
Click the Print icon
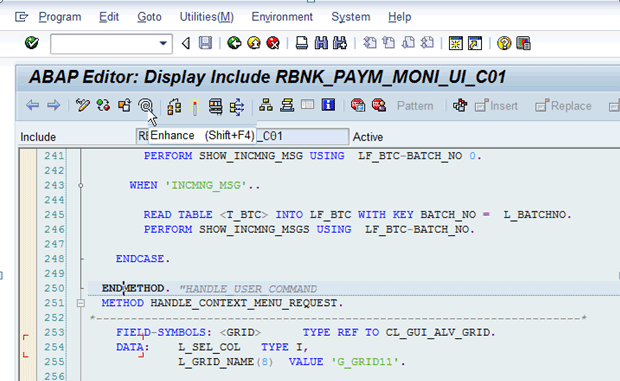(x=302, y=43)
